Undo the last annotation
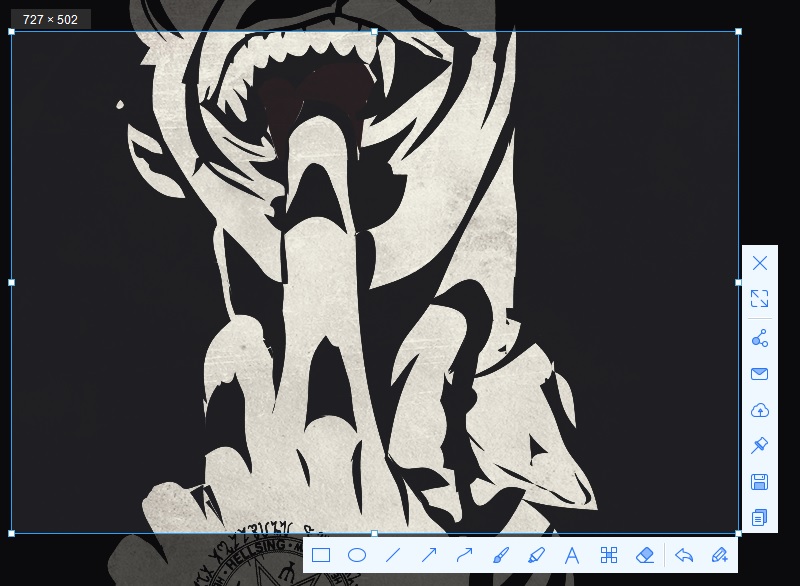Screen dimensions: 800x586 (x=684, y=555)
